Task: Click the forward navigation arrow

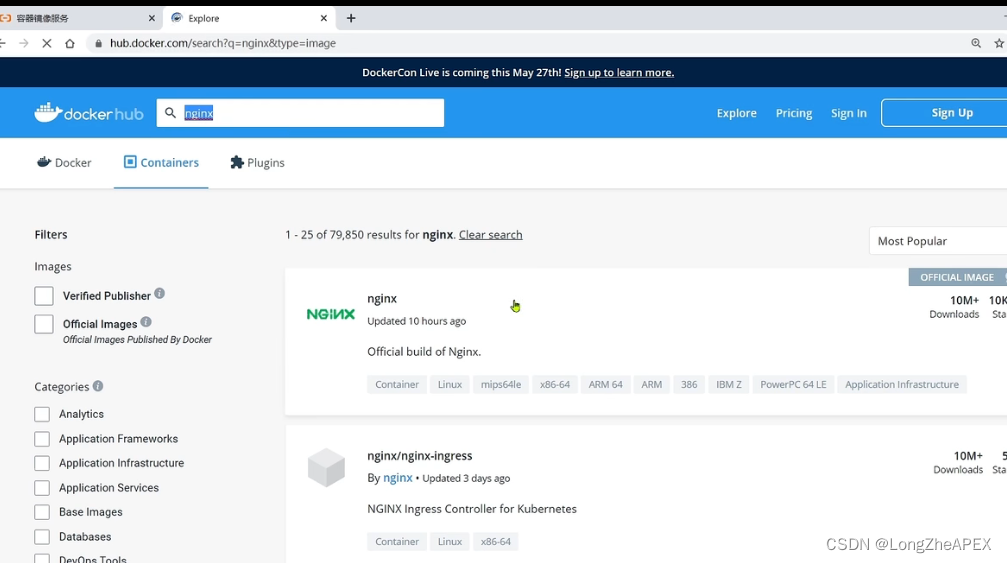Action: pos(24,43)
